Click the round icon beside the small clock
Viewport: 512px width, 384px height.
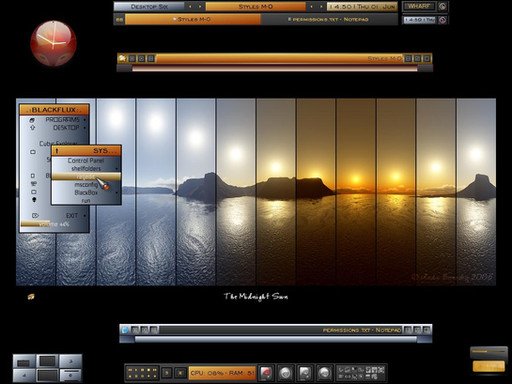click(442, 20)
